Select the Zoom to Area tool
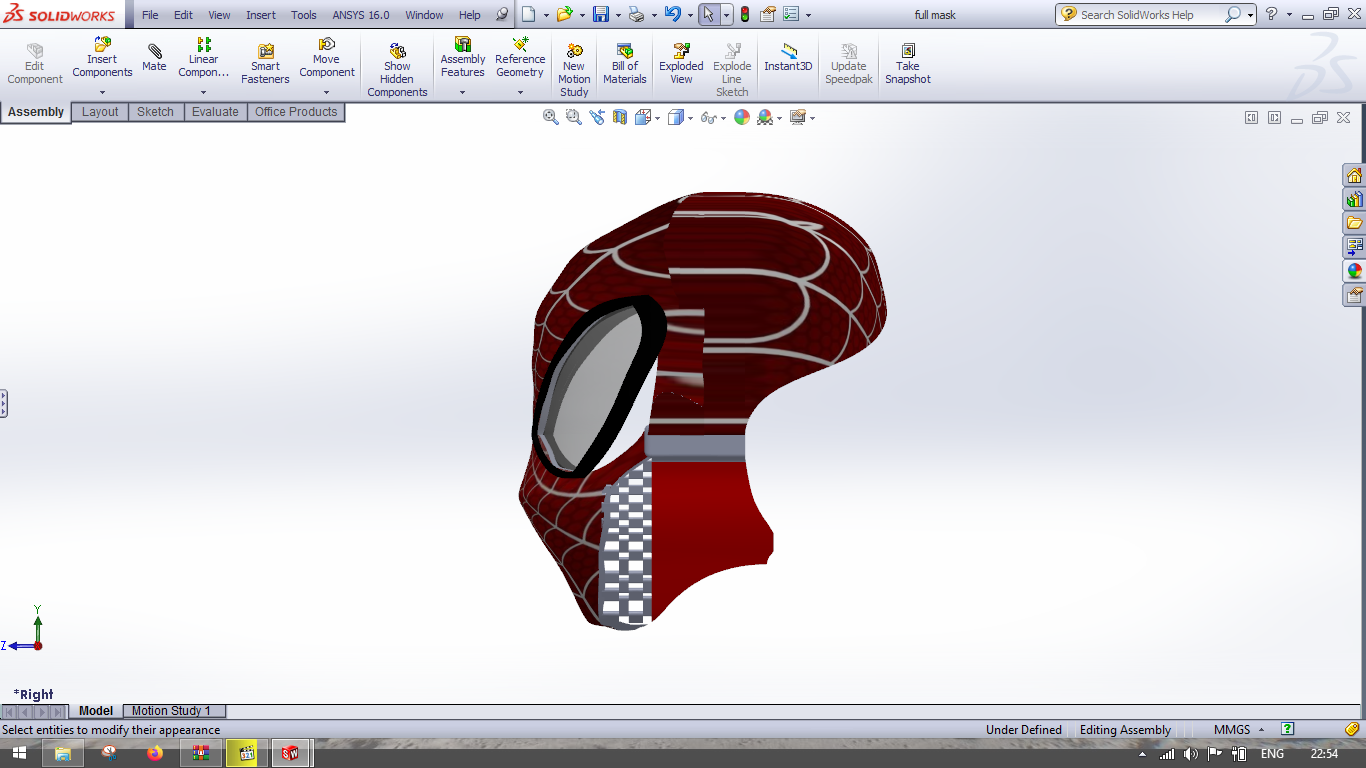1366x768 pixels. pos(574,117)
